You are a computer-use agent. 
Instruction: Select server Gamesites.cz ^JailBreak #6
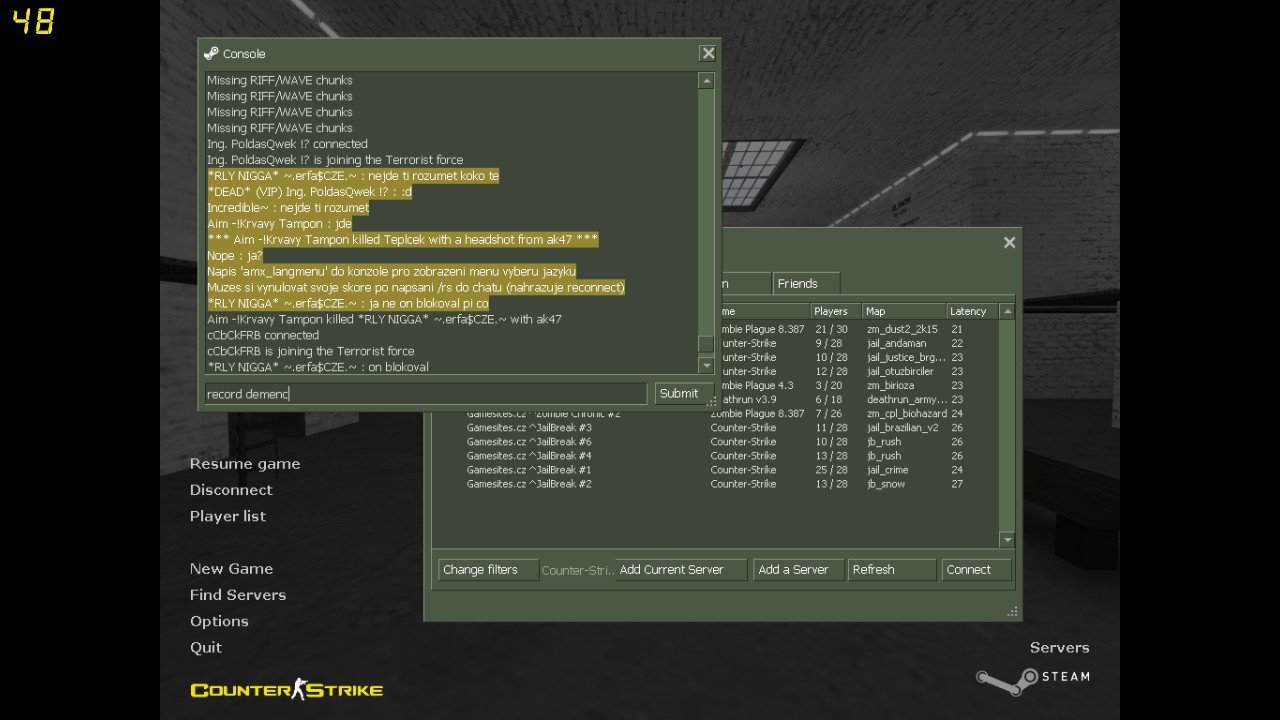click(715, 442)
